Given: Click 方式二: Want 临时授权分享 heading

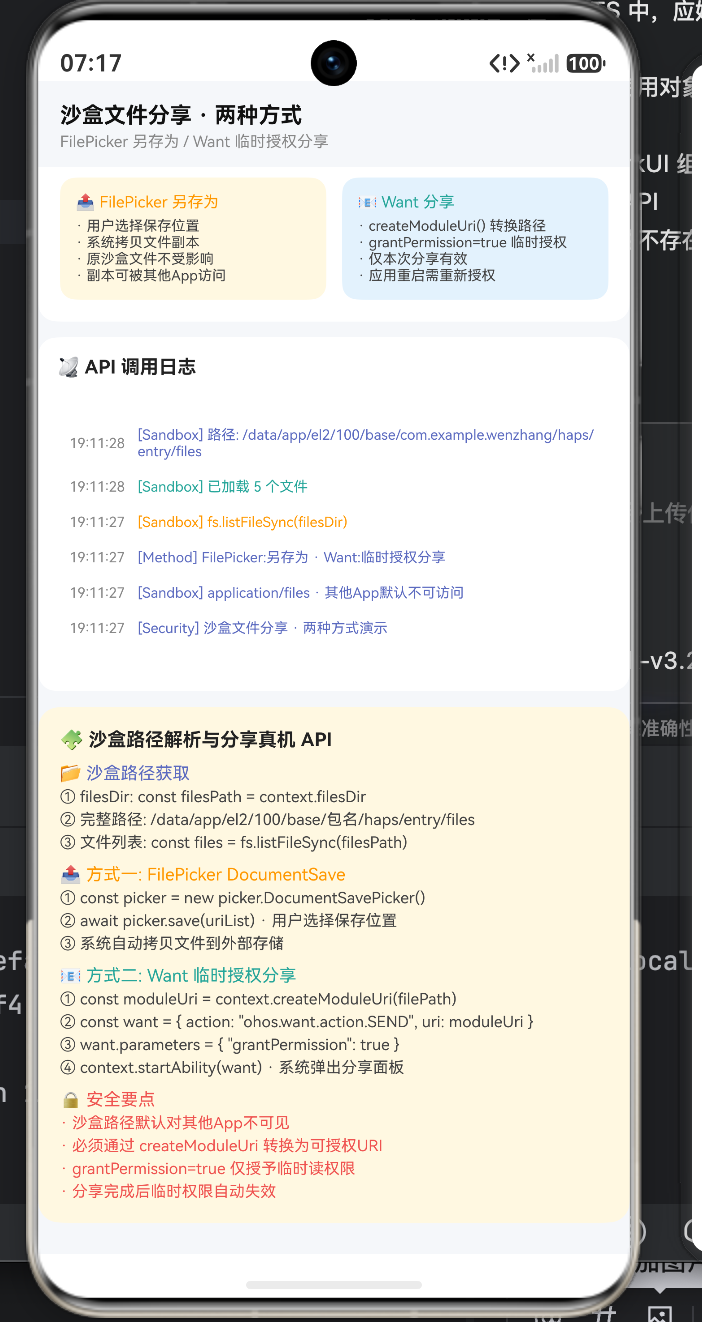Looking at the screenshot, I should click(x=191, y=975).
